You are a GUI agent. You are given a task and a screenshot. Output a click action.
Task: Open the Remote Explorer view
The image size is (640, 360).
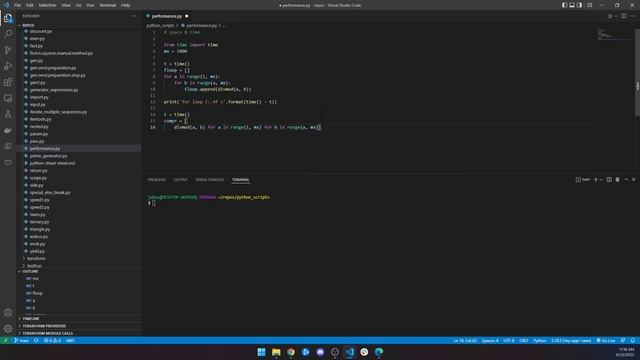click(8, 98)
